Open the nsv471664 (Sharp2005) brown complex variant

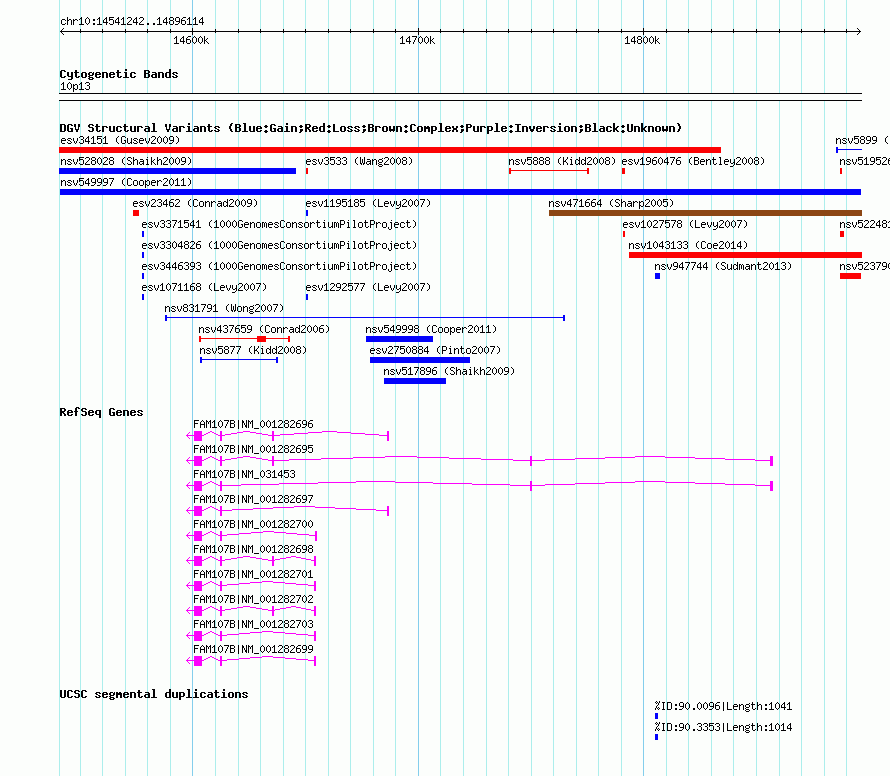point(705,213)
